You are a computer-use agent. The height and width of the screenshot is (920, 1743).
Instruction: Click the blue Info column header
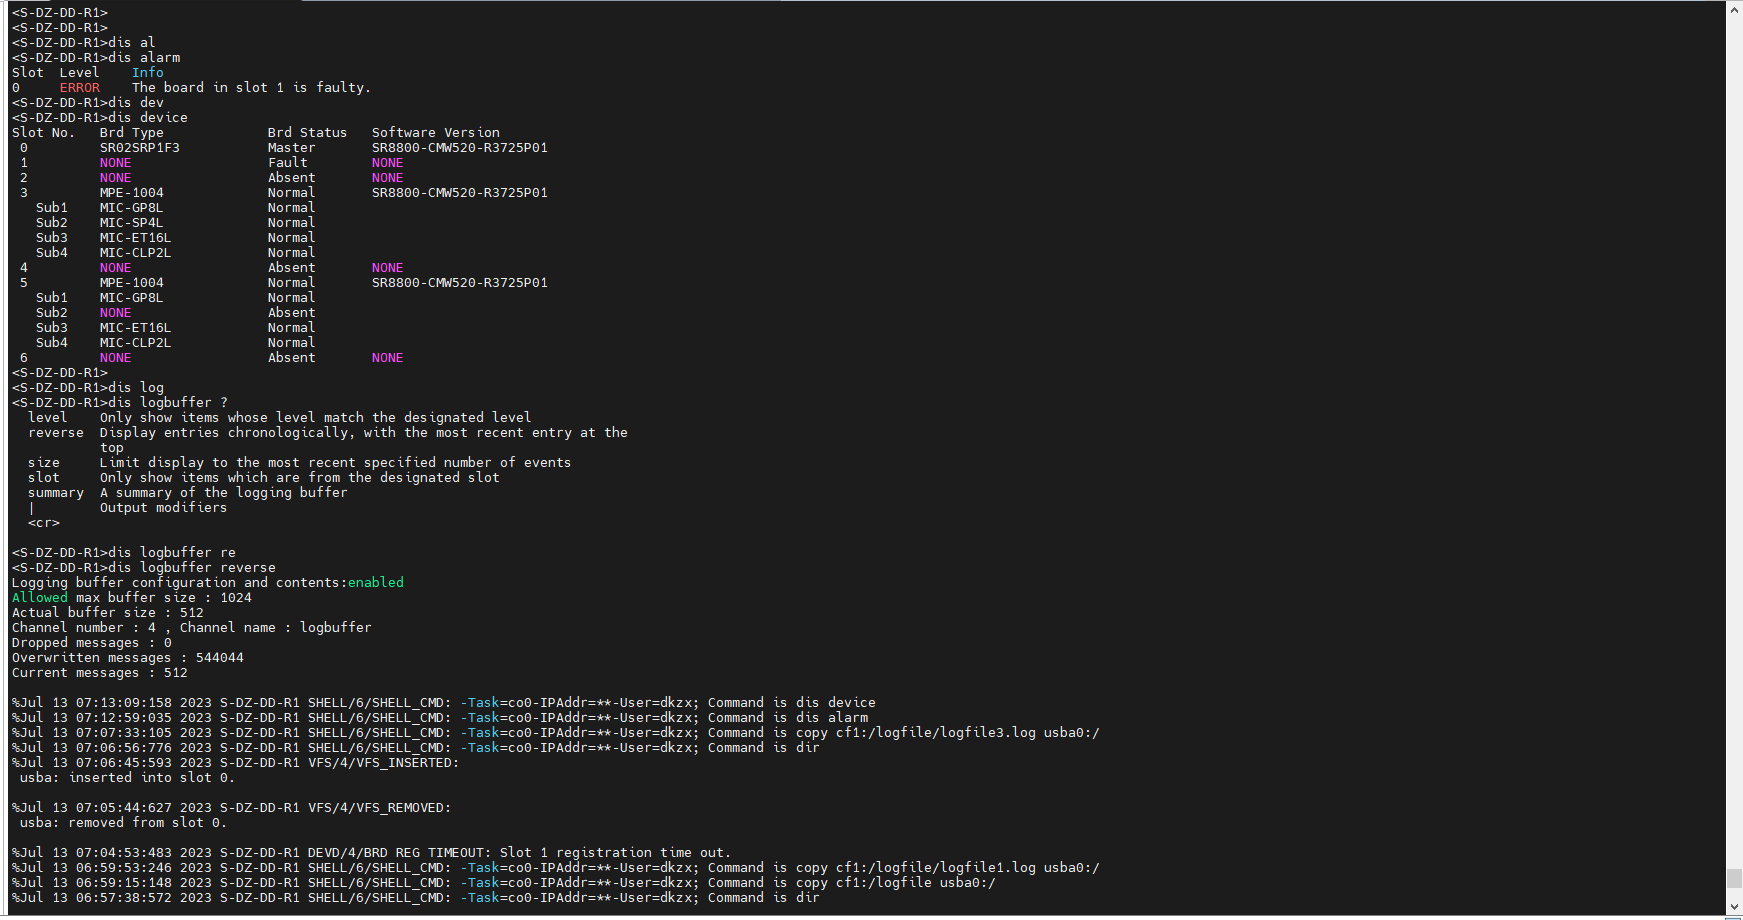(x=147, y=73)
